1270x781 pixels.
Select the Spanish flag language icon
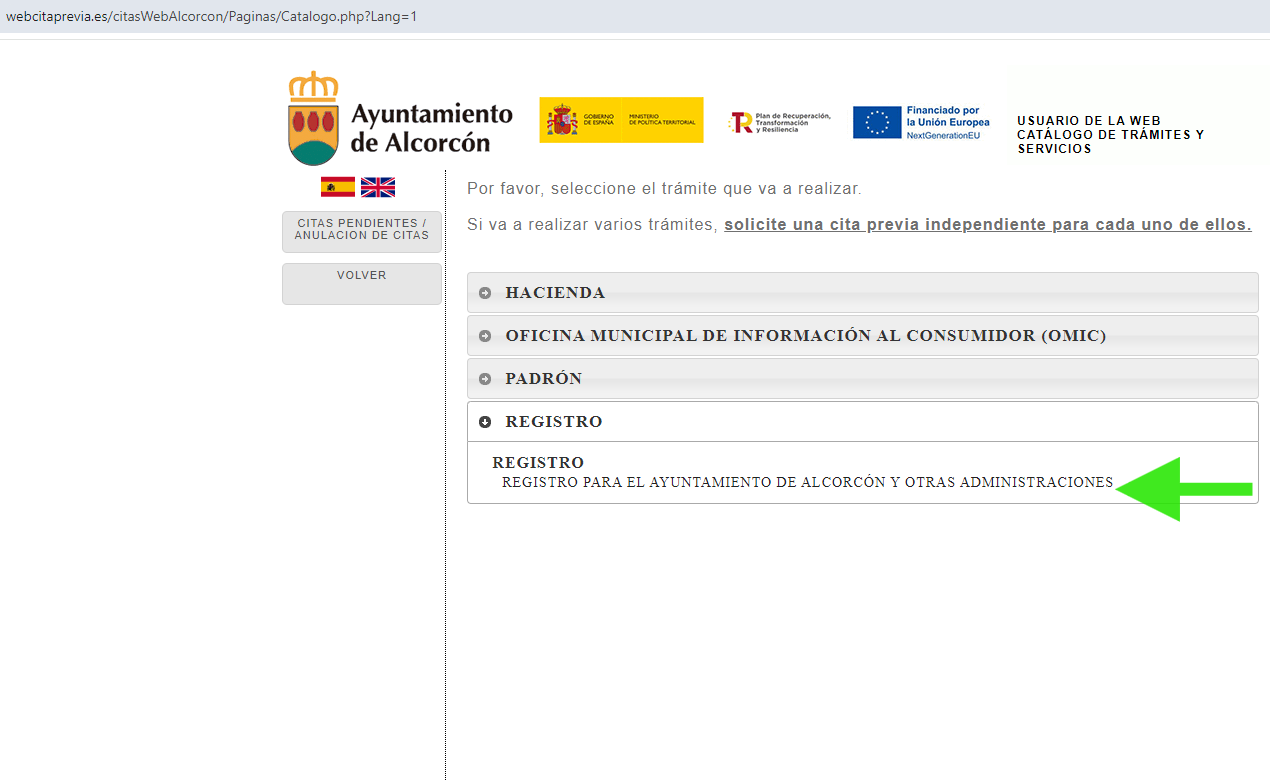pyautogui.click(x=337, y=186)
